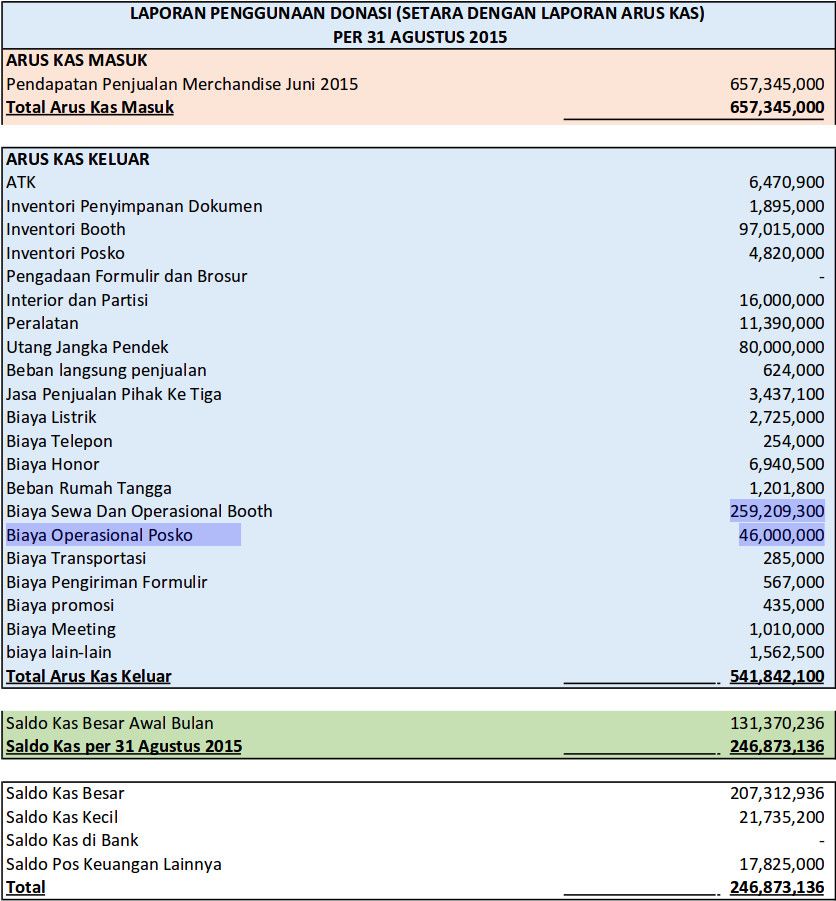
Task: Select the highlighted value 46,000,000
Action: pyautogui.click(x=781, y=535)
